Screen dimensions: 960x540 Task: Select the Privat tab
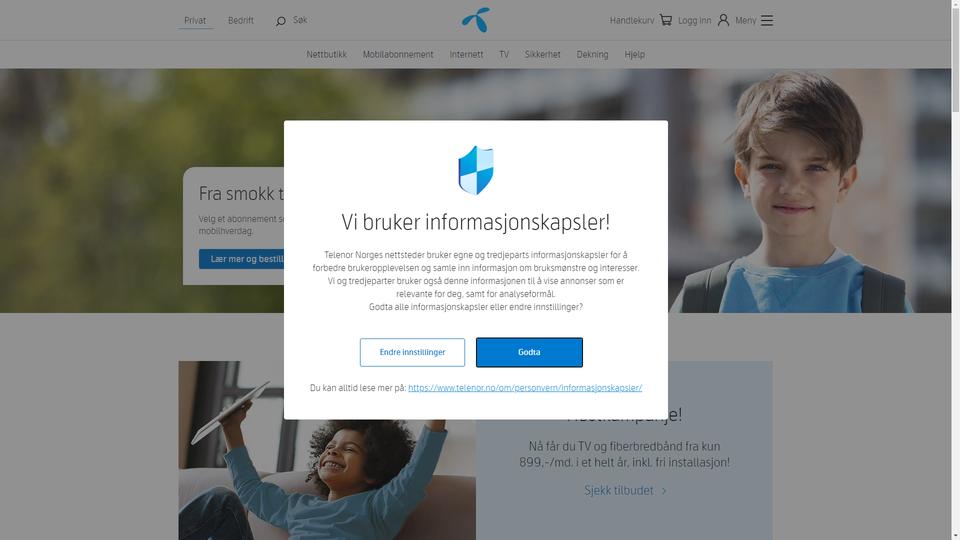click(x=195, y=20)
